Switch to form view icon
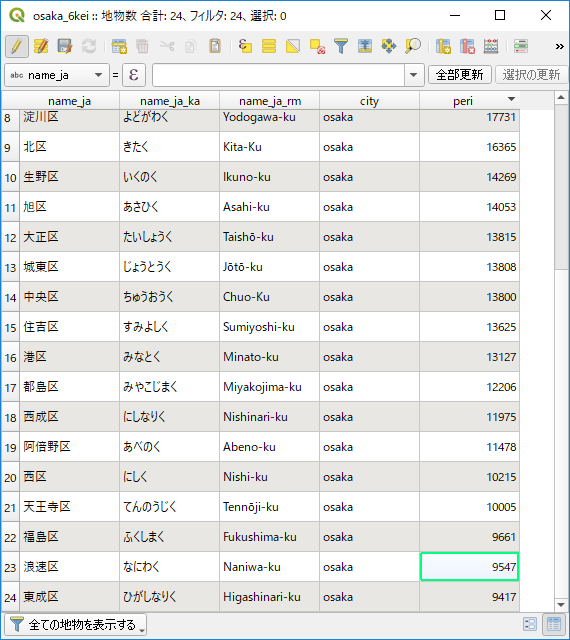The height and width of the screenshot is (640, 570). (x=530, y=624)
